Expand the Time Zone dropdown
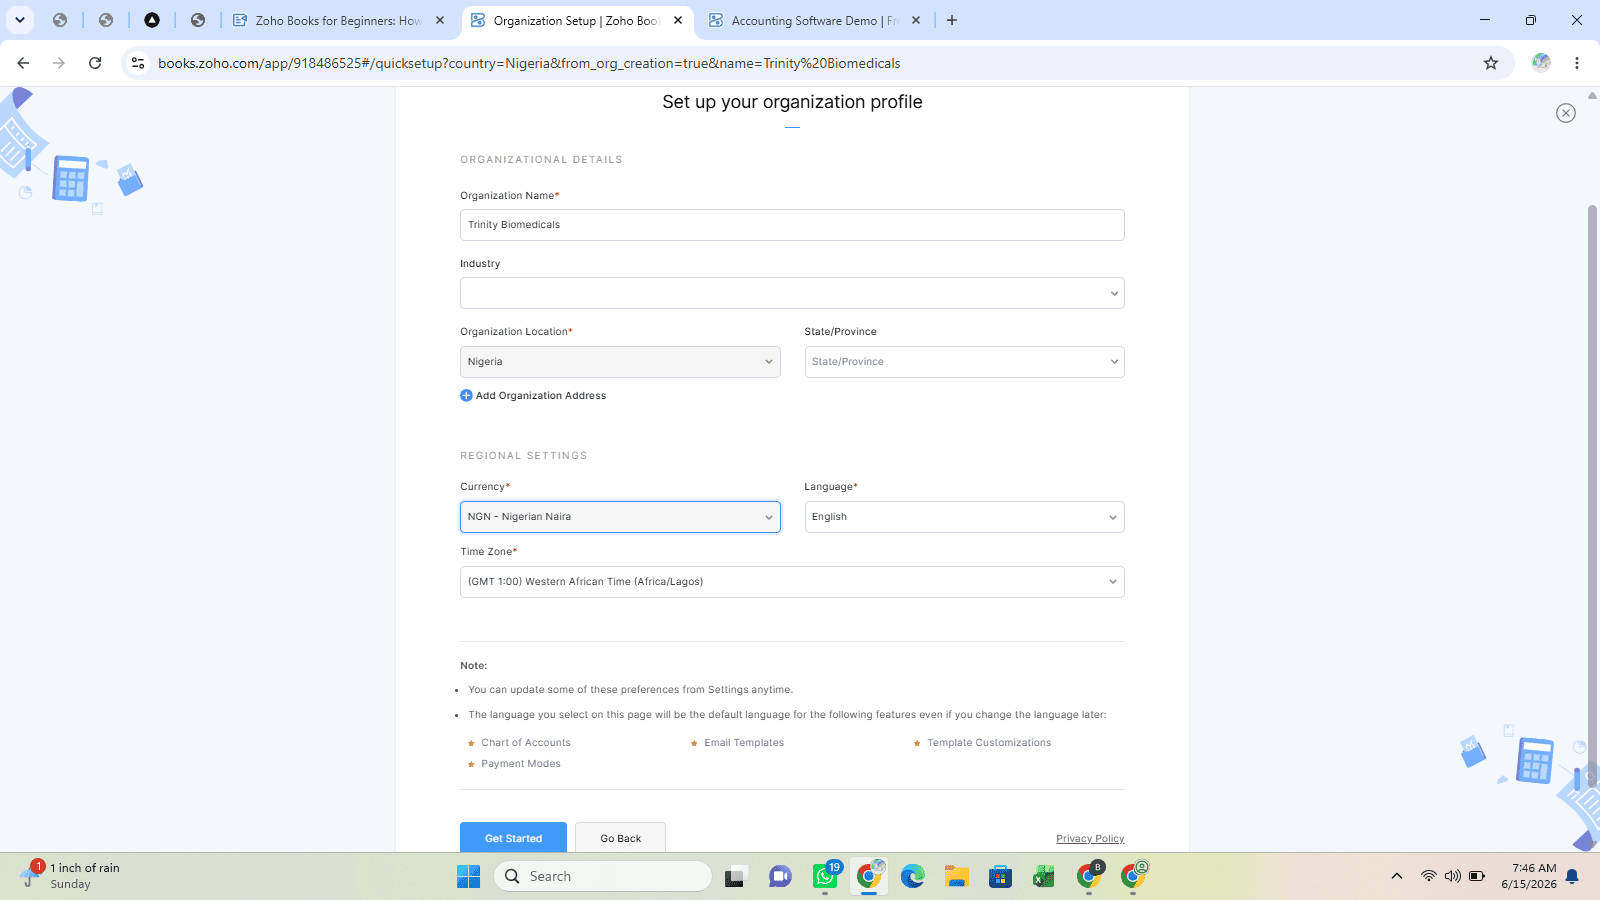1600x900 pixels. pos(792,582)
